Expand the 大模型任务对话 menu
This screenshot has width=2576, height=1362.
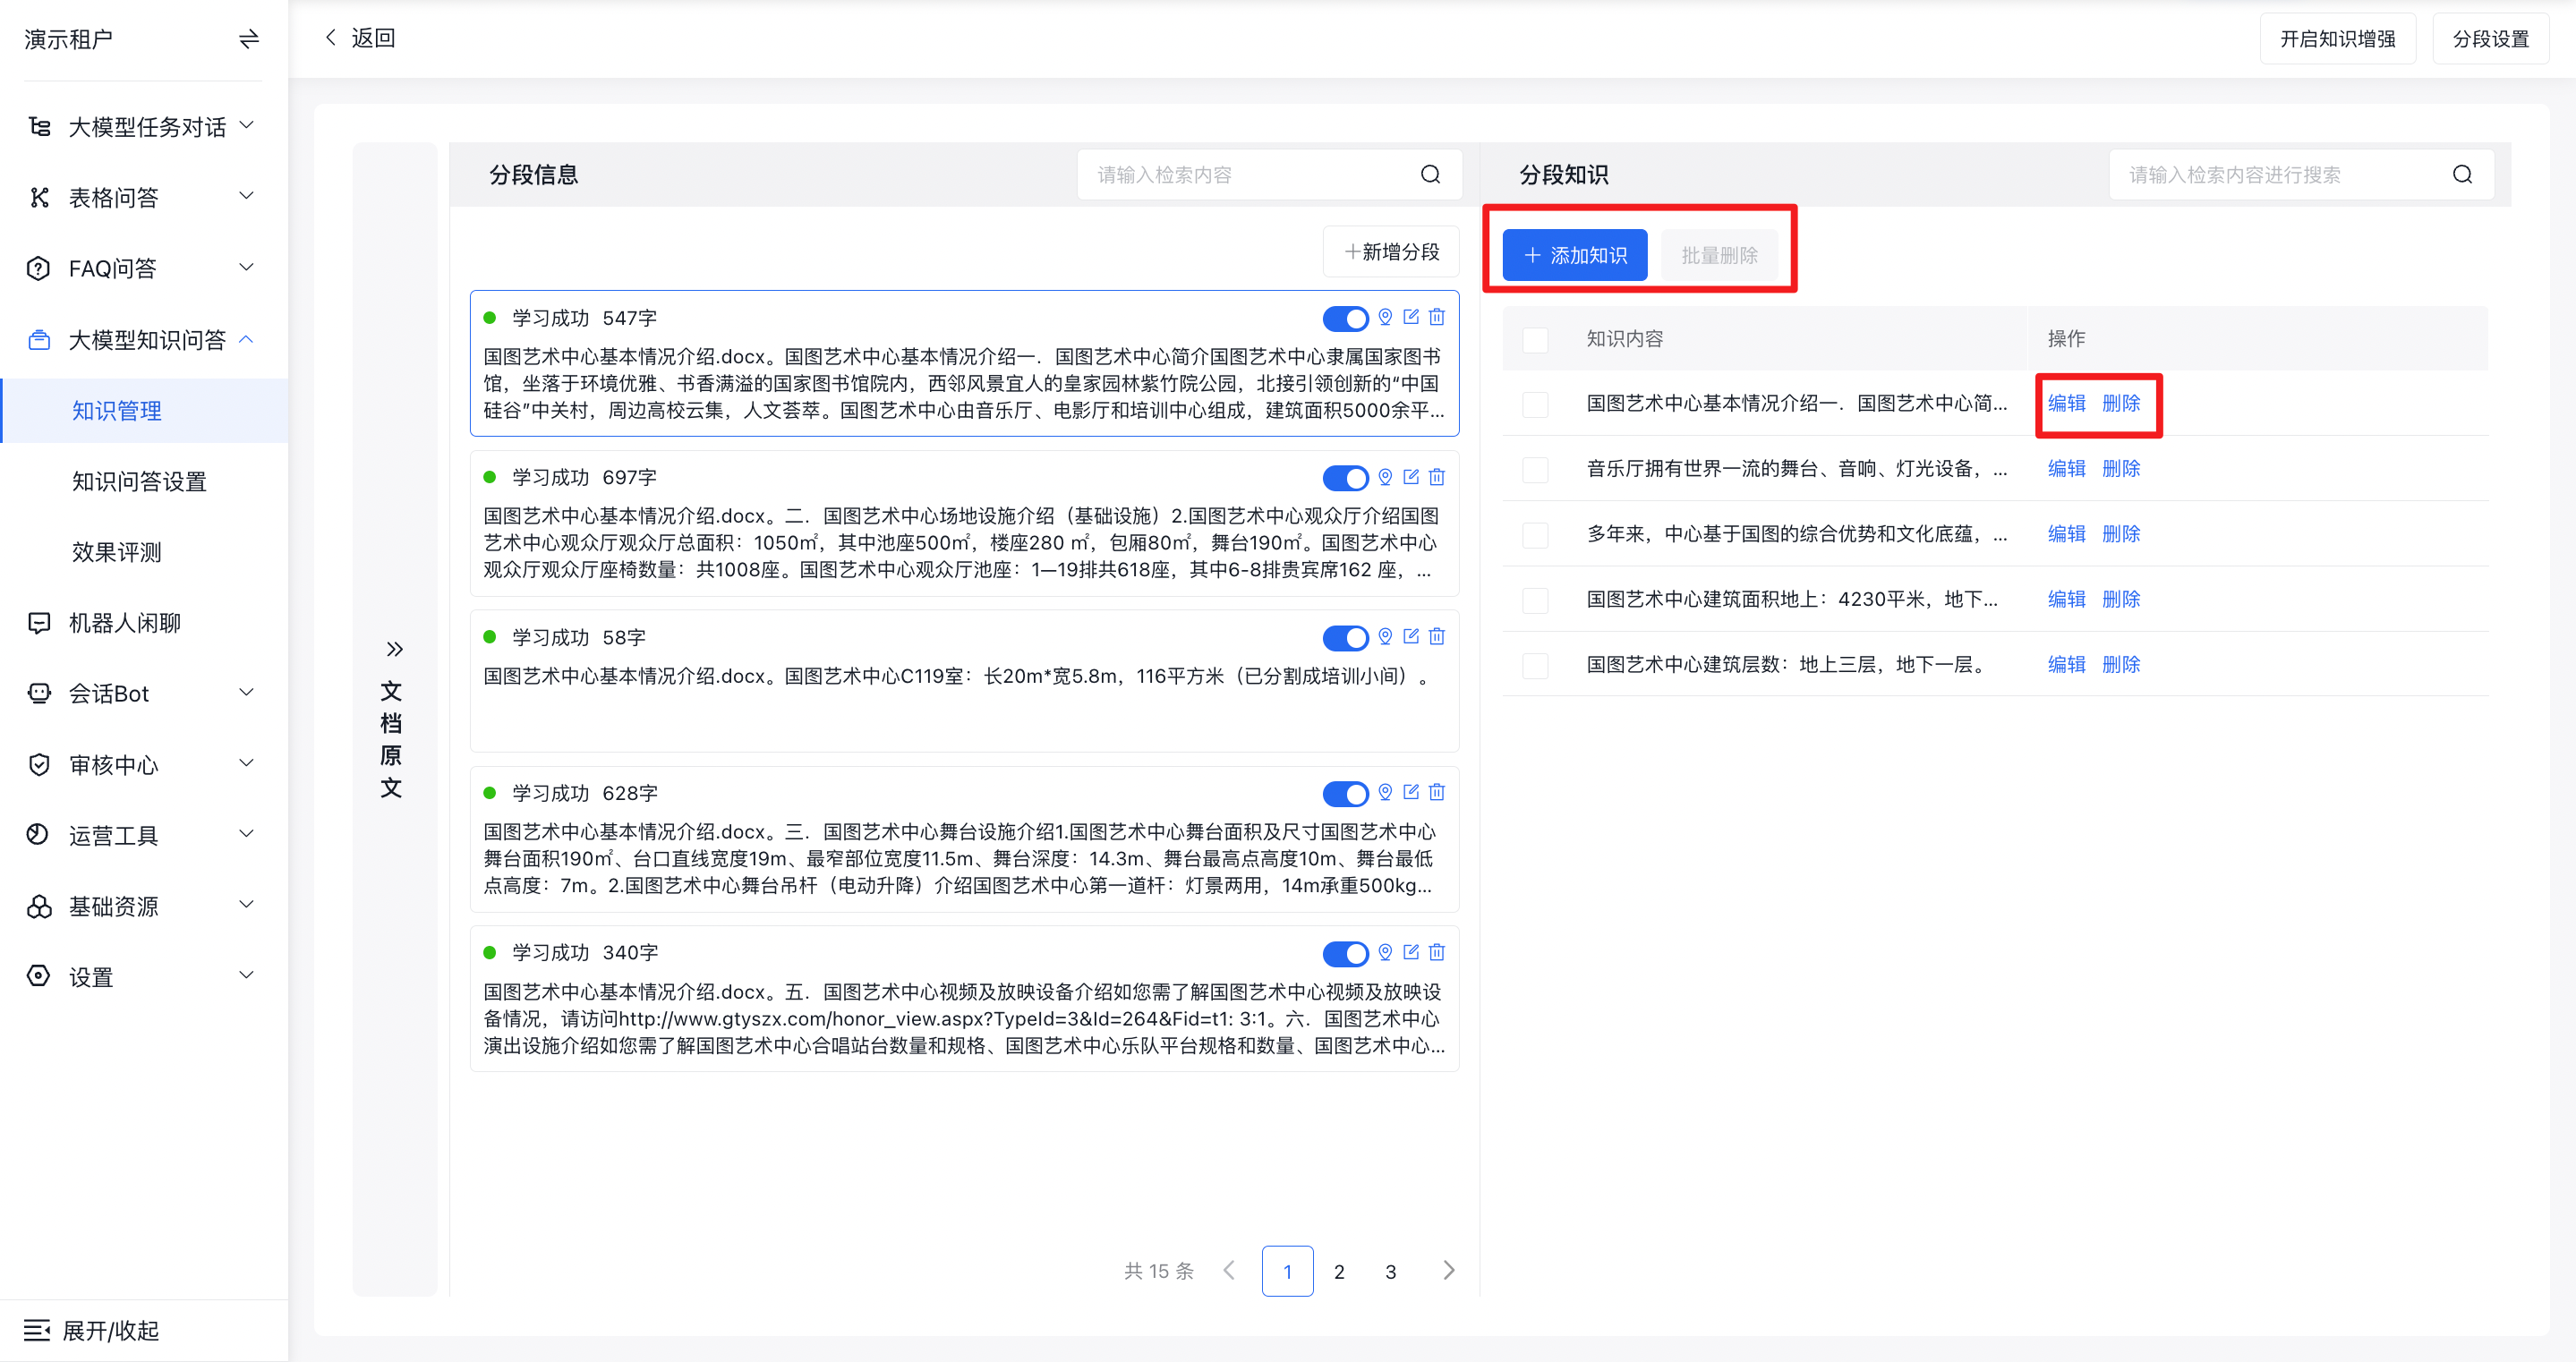[144, 127]
